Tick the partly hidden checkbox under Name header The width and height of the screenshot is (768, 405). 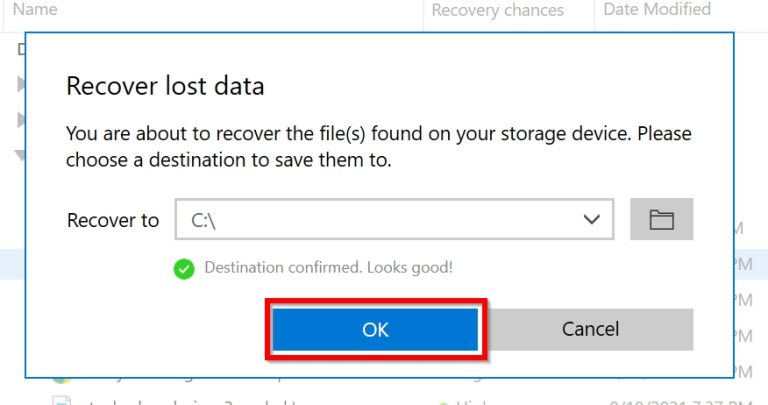click(21, 46)
